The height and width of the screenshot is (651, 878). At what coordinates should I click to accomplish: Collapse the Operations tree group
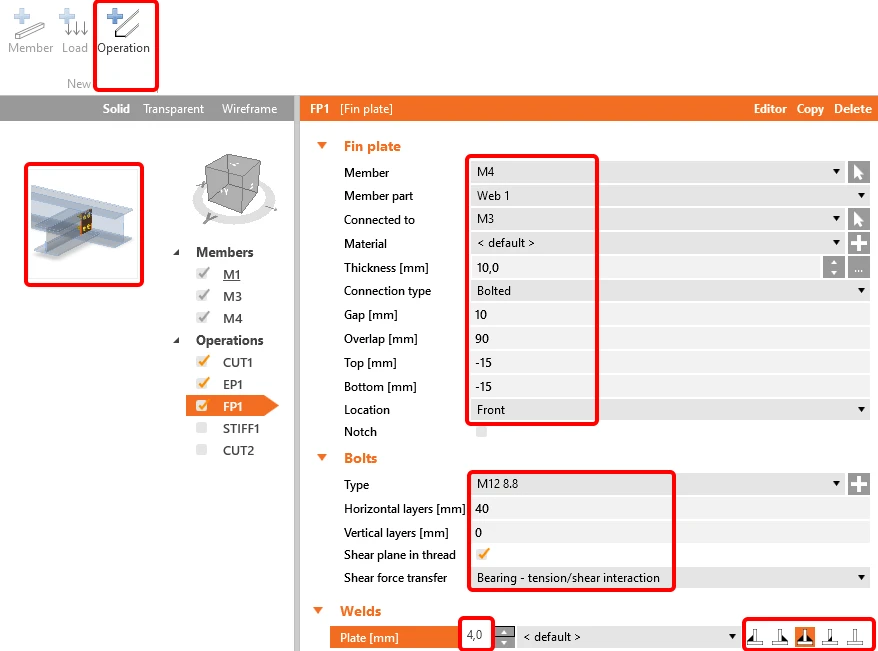pos(177,340)
